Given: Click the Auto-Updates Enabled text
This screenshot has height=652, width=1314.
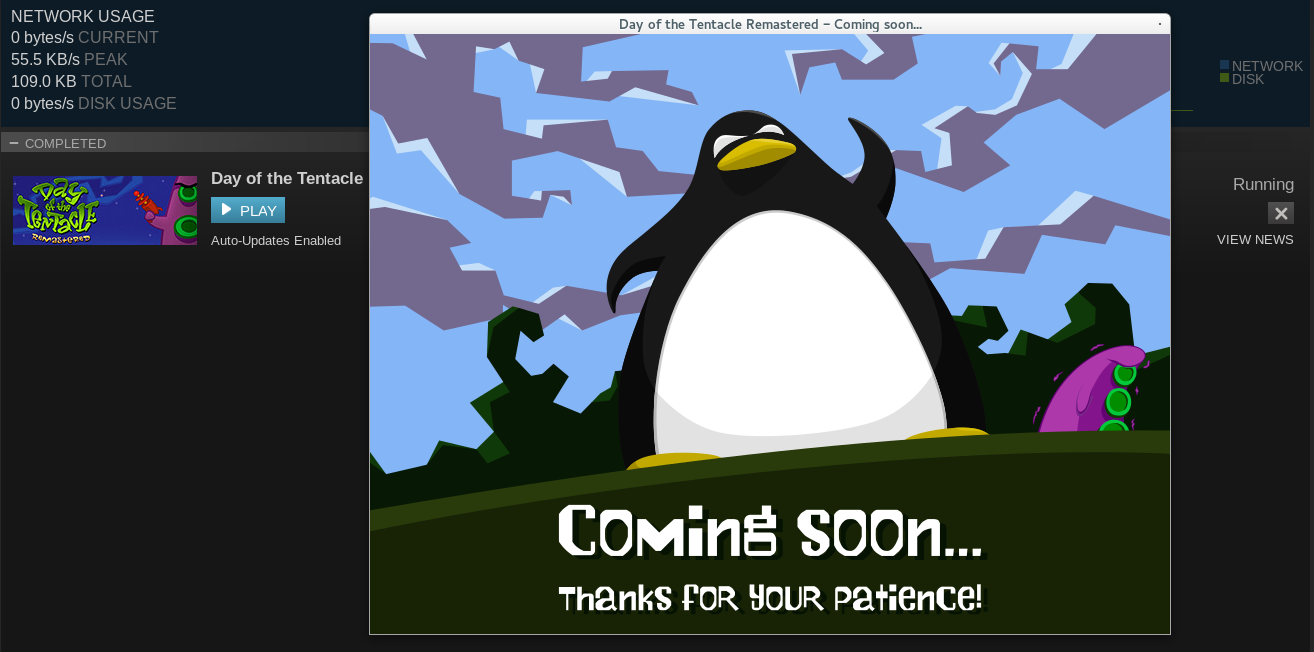Looking at the screenshot, I should tap(276, 241).
